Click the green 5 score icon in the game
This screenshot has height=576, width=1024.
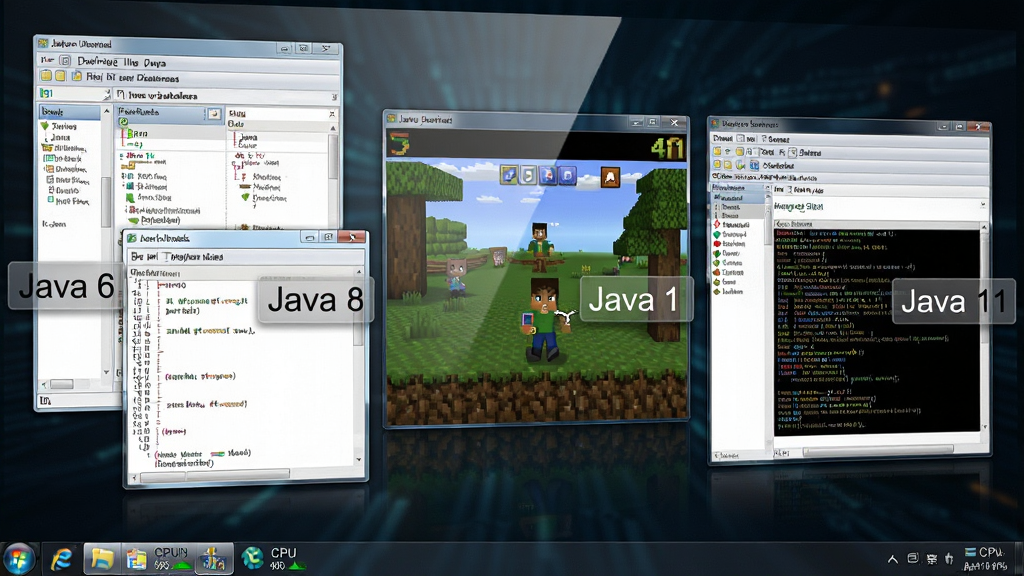(x=399, y=144)
